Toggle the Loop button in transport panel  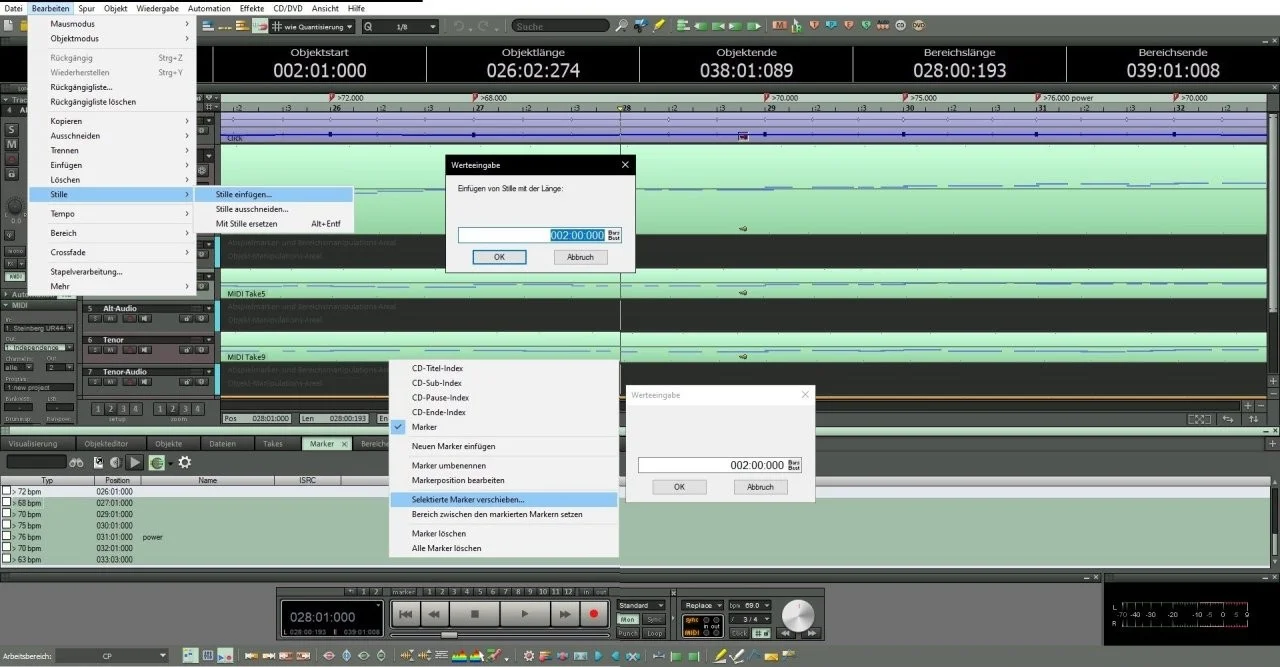(655, 633)
